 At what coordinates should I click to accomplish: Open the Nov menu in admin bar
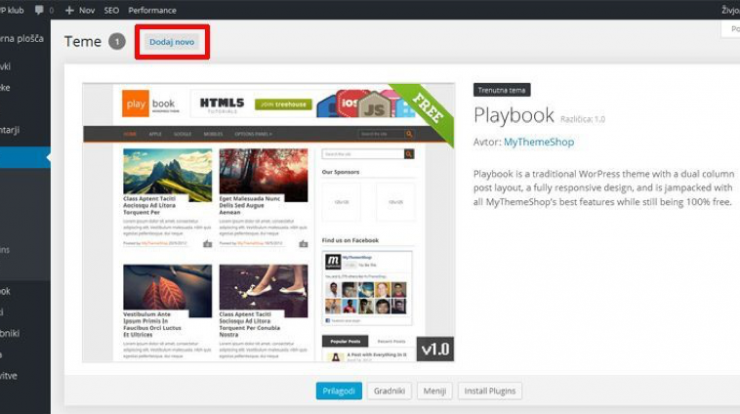point(87,10)
